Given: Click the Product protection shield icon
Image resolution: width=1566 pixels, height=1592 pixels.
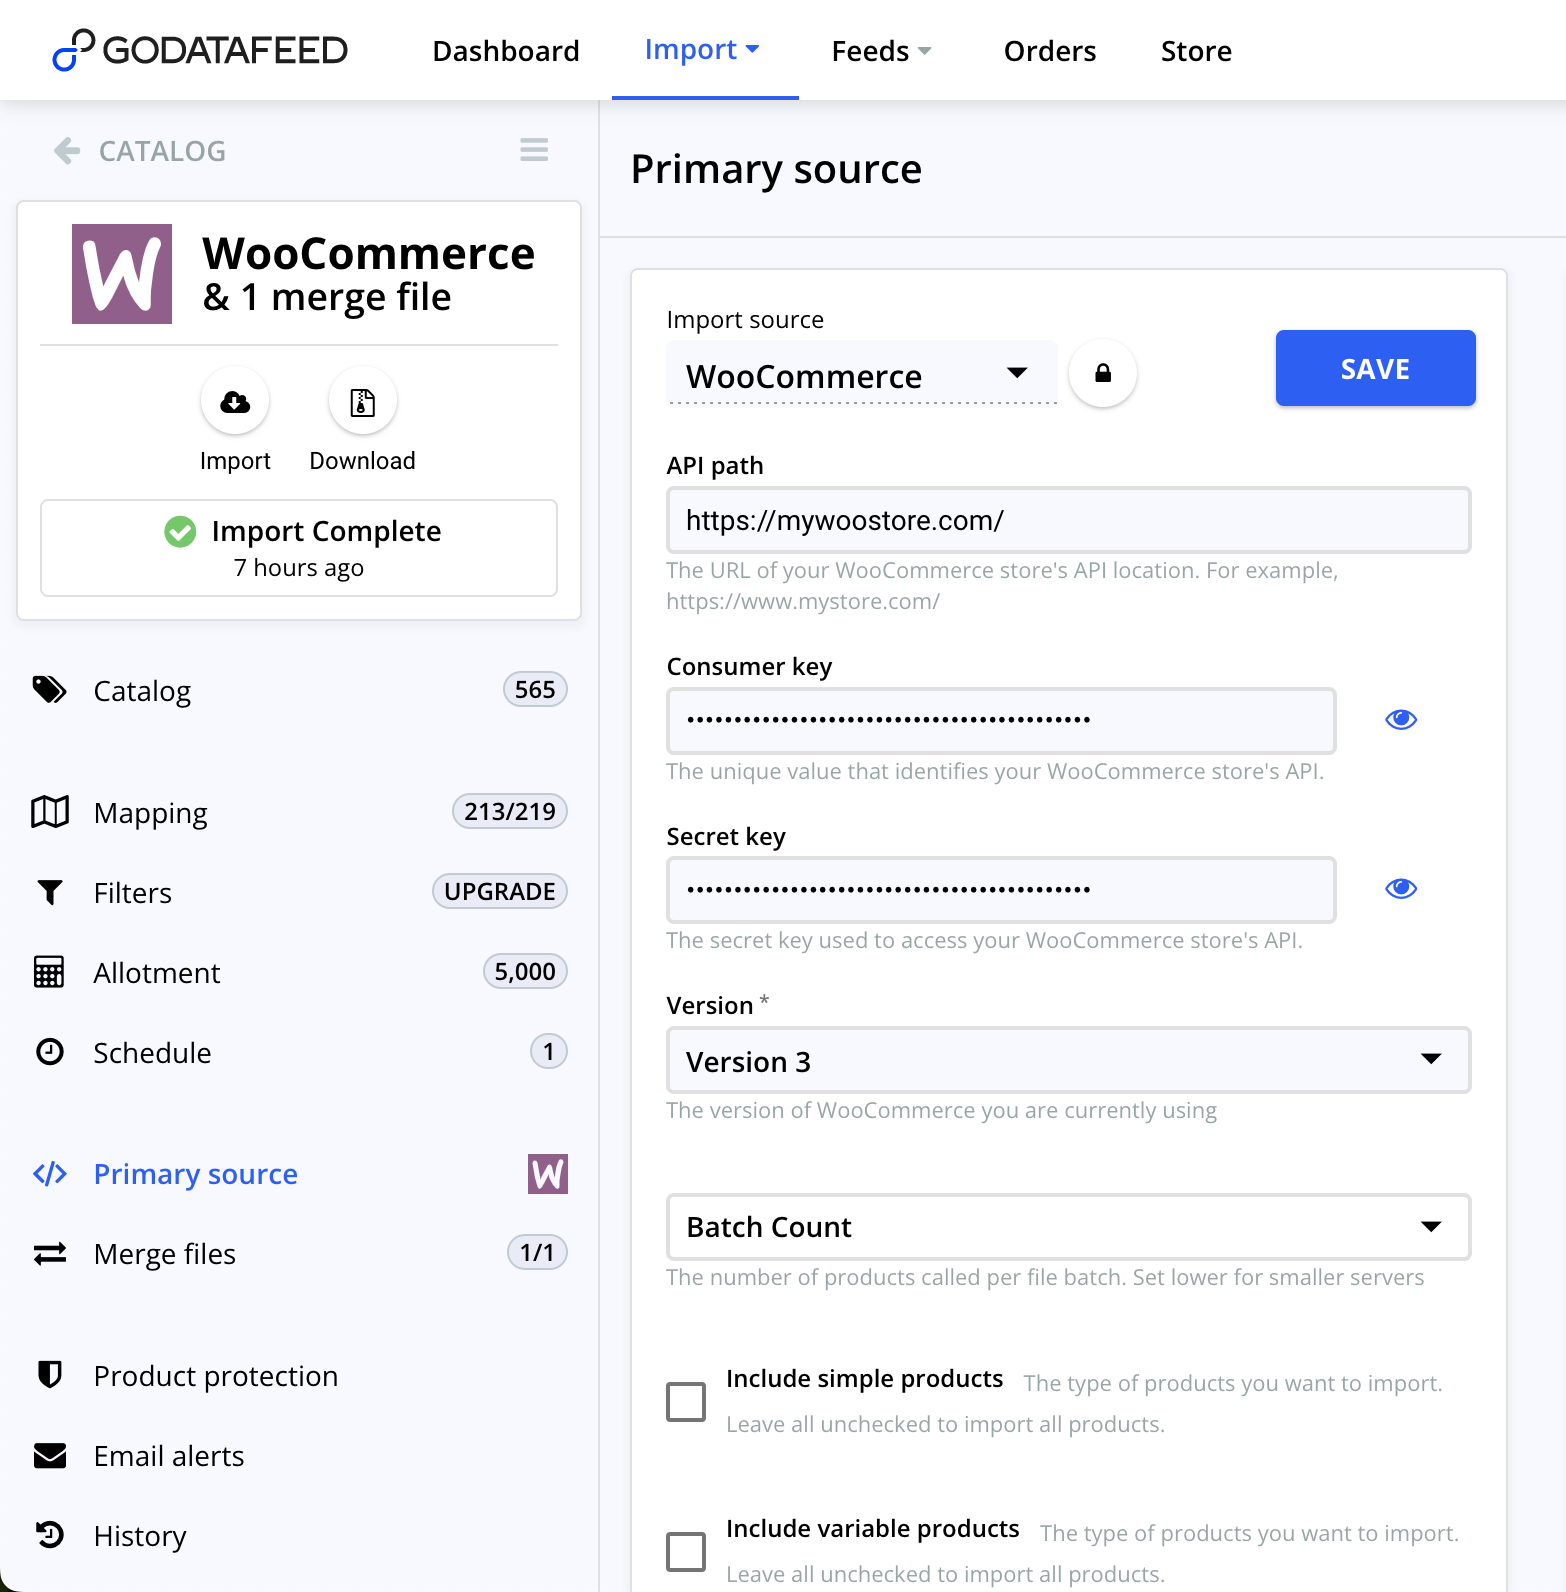Looking at the screenshot, I should point(50,1375).
